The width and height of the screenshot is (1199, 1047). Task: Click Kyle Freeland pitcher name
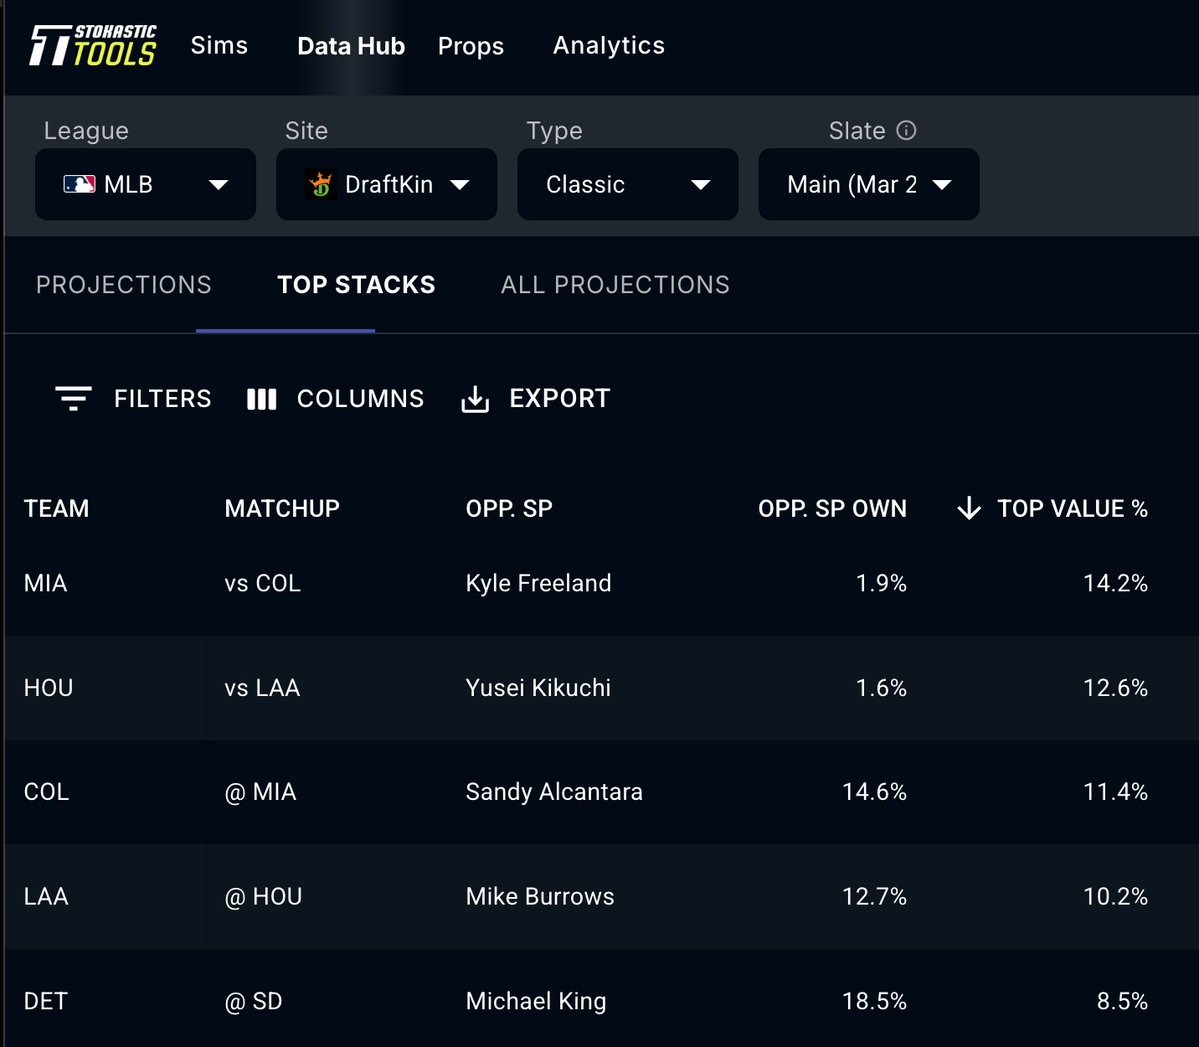[x=538, y=584]
